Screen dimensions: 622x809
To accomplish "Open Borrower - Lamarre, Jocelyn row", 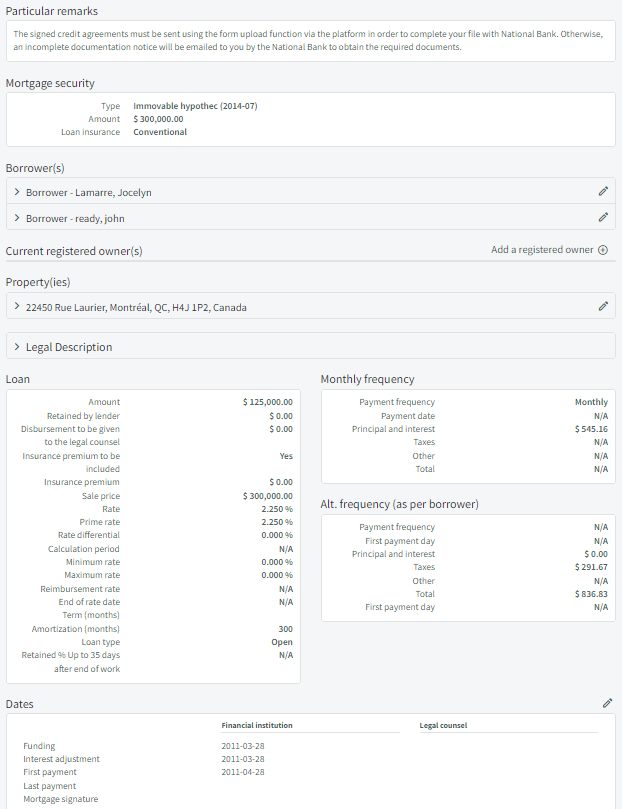I will tap(310, 191).
